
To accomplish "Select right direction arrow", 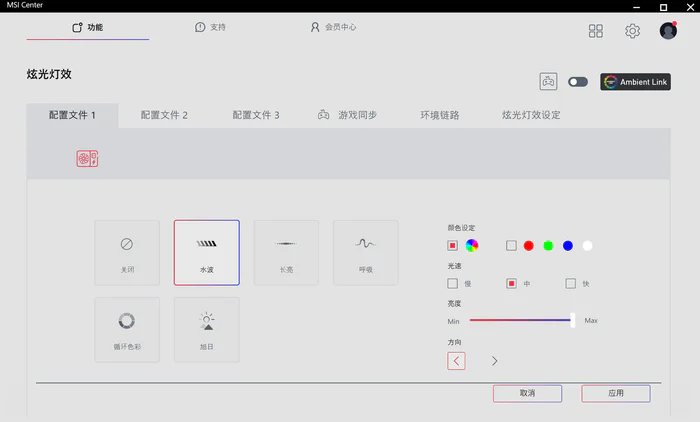I will pyautogui.click(x=494, y=361).
